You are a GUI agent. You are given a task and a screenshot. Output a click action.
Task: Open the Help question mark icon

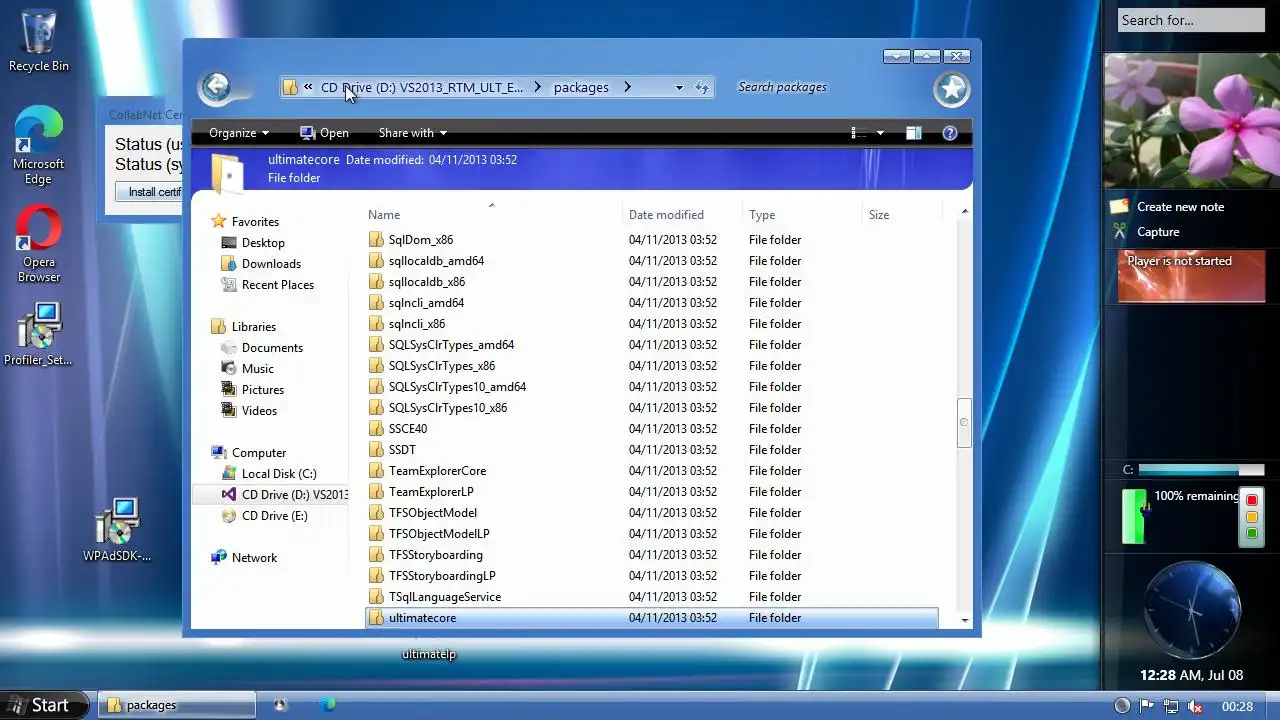click(950, 133)
